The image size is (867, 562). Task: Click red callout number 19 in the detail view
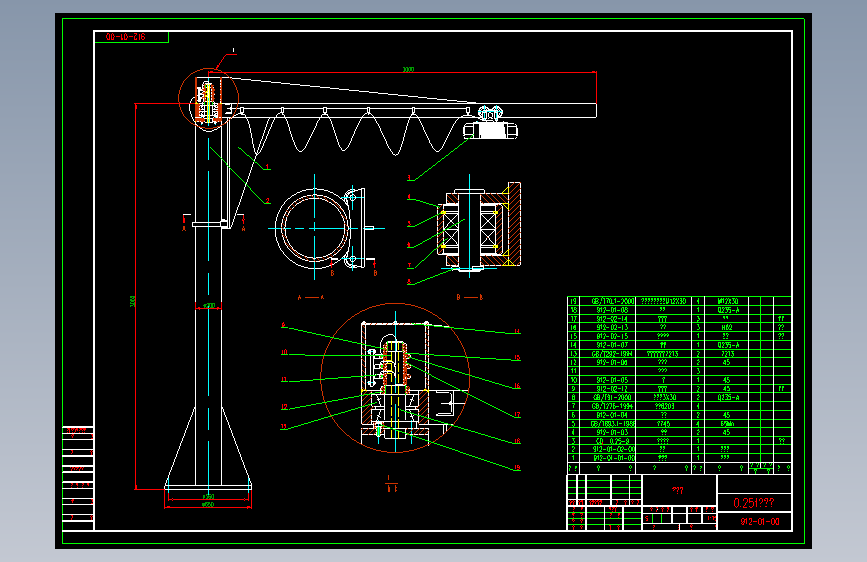pos(517,468)
